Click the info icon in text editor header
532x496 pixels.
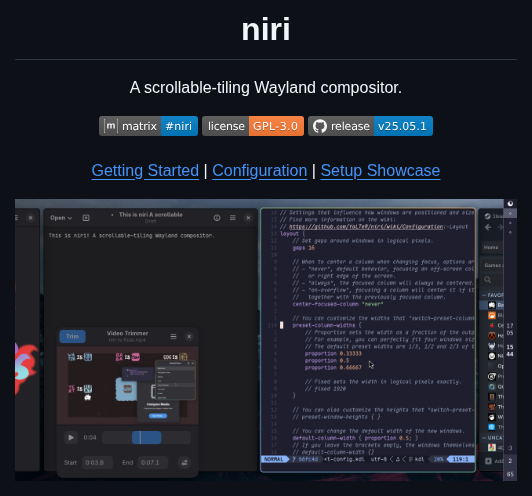click(x=217, y=218)
